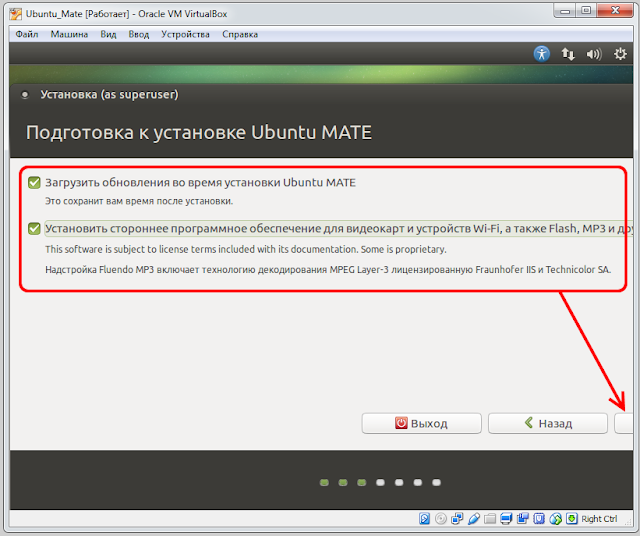Toggle the install third-party software checkbox
The height and width of the screenshot is (536, 640).
pyautogui.click(x=34, y=229)
